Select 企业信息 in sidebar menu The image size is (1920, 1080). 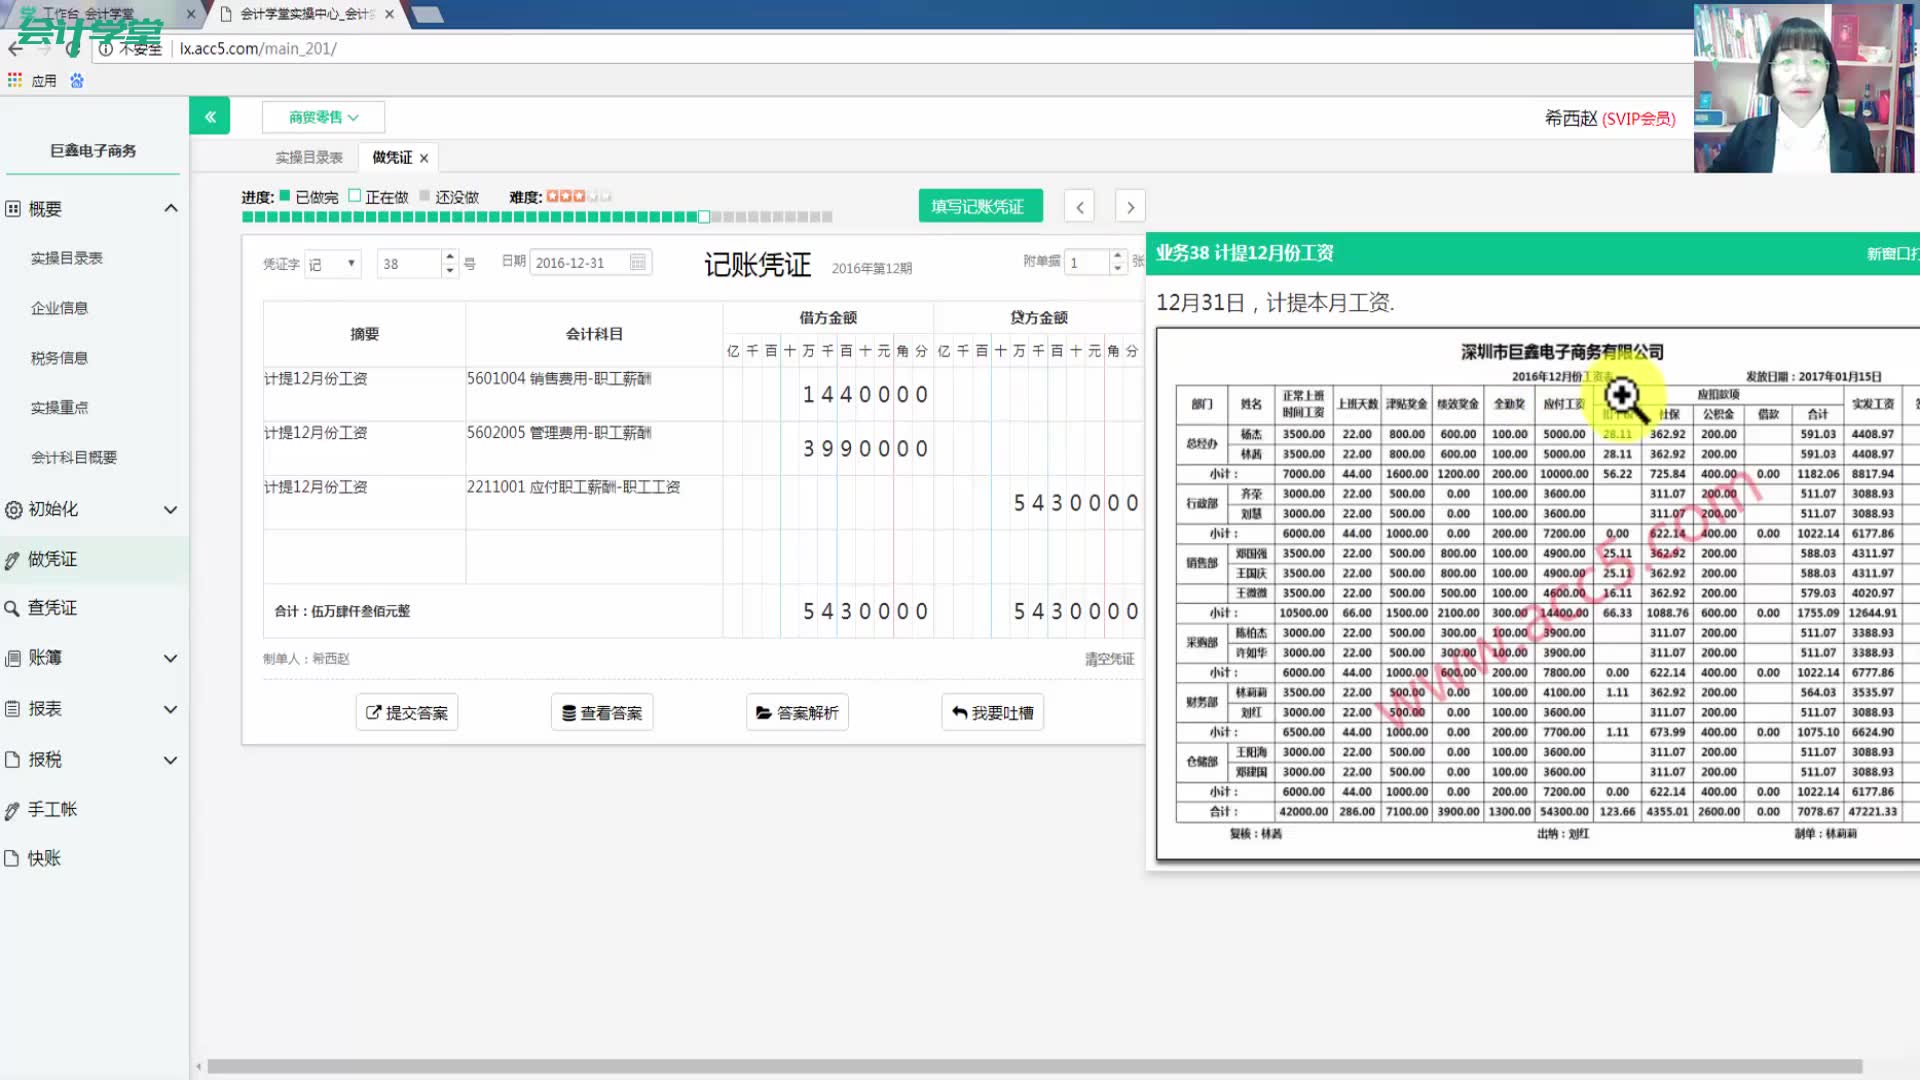[x=59, y=308]
